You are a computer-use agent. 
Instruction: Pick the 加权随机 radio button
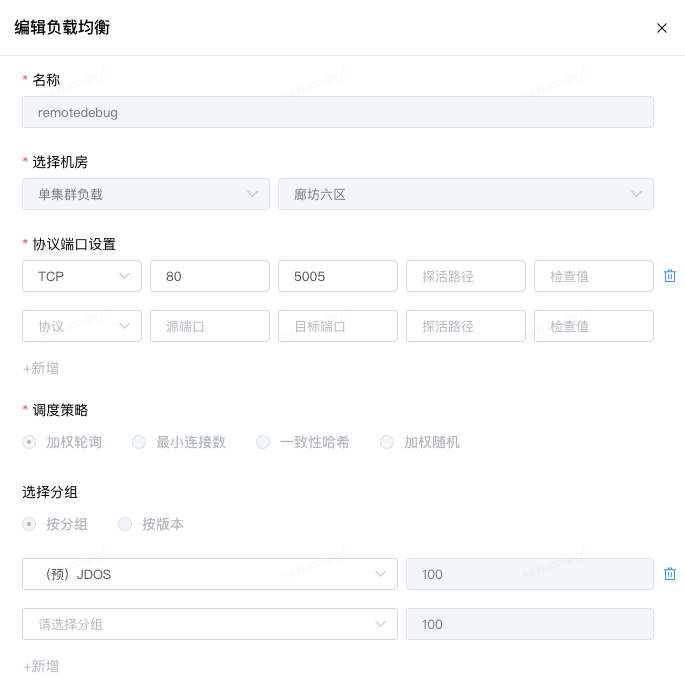(x=387, y=442)
